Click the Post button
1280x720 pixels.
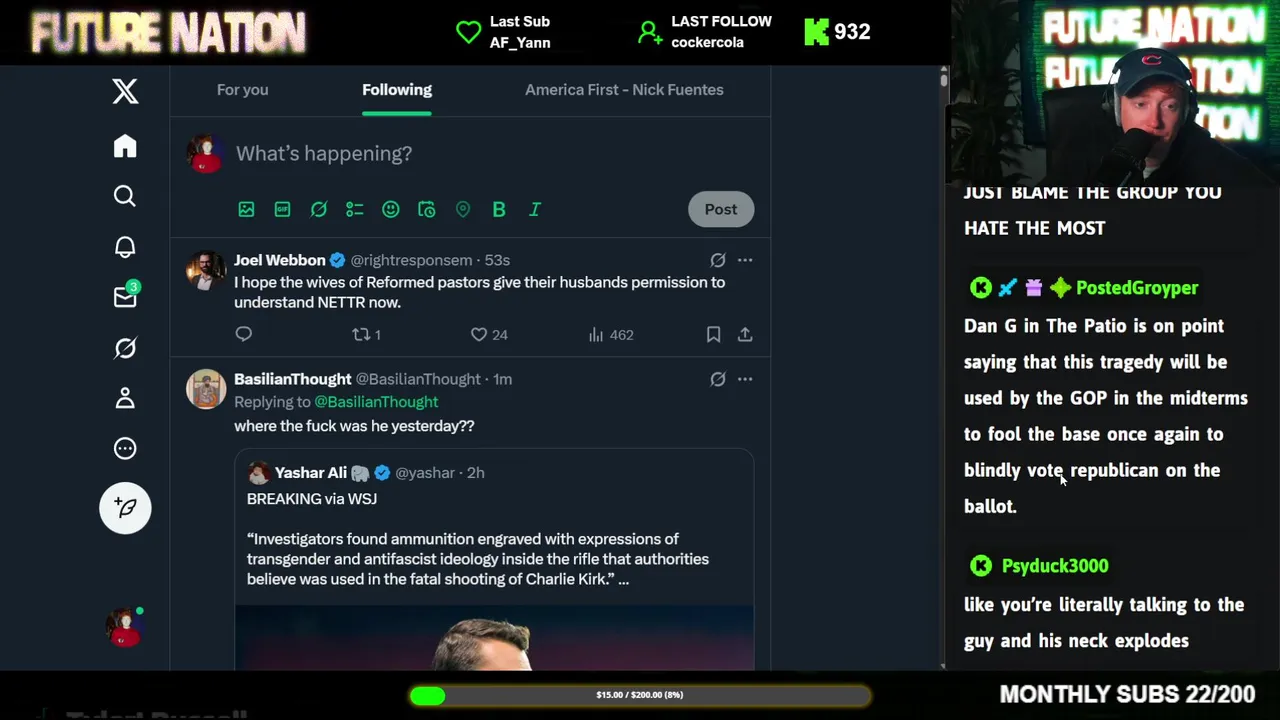(721, 209)
